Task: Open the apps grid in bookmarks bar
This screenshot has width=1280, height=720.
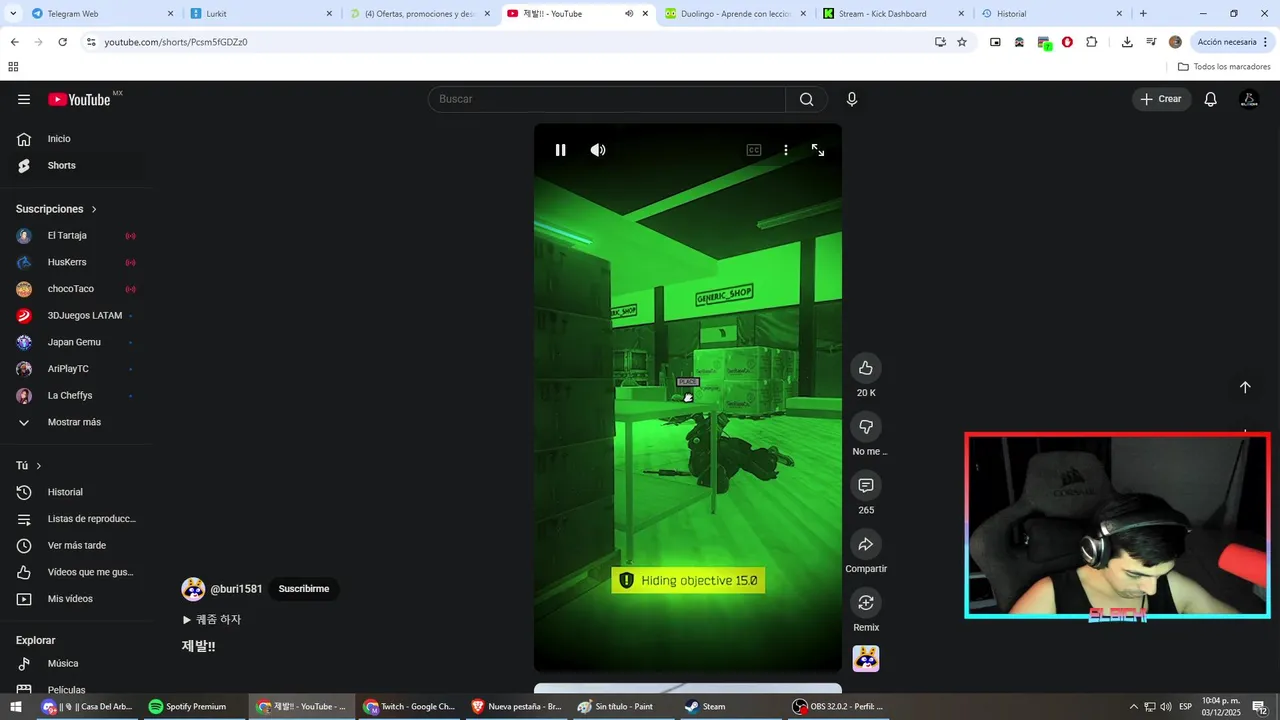Action: 13,67
